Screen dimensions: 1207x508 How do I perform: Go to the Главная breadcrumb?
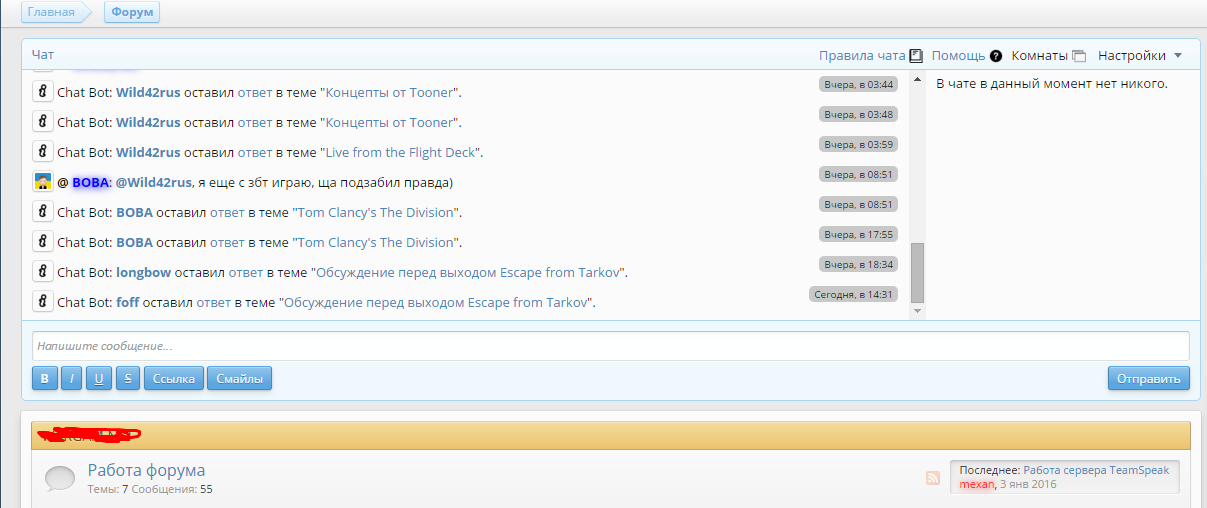pyautogui.click(x=50, y=12)
